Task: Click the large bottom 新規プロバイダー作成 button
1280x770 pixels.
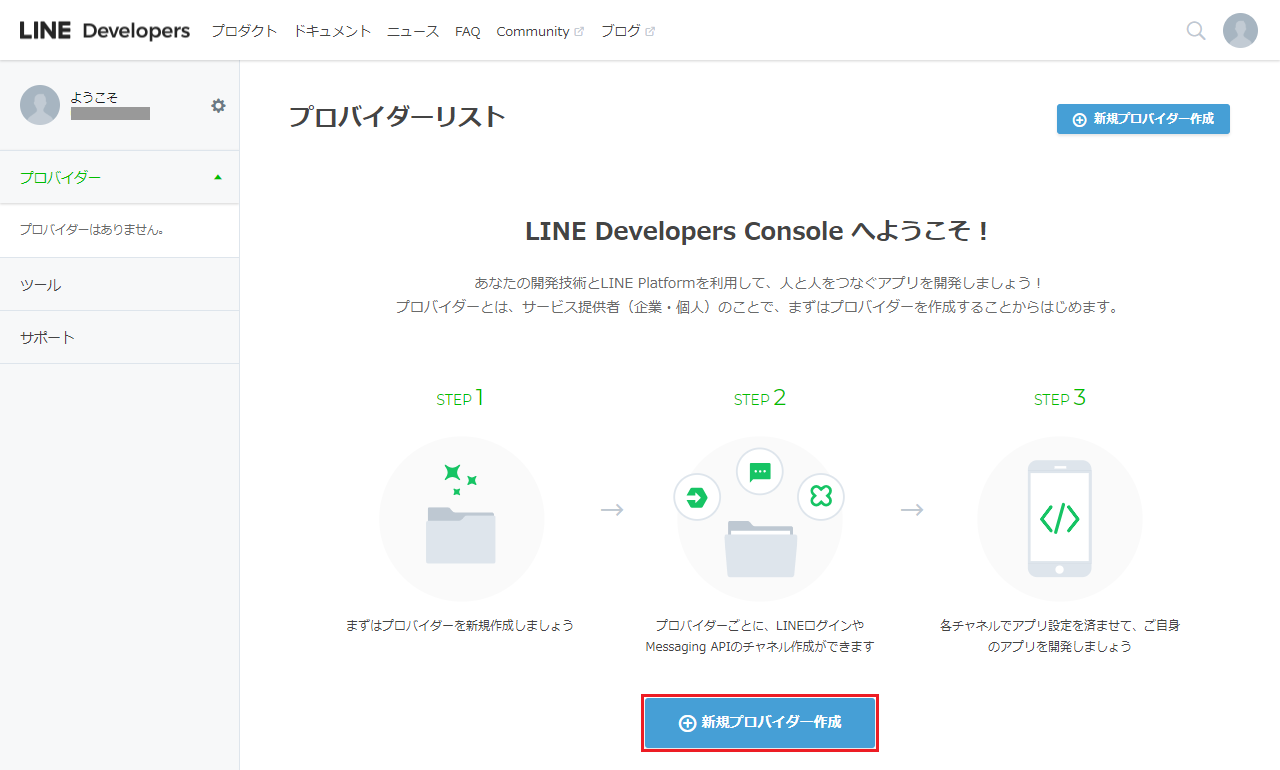Action: [x=760, y=722]
